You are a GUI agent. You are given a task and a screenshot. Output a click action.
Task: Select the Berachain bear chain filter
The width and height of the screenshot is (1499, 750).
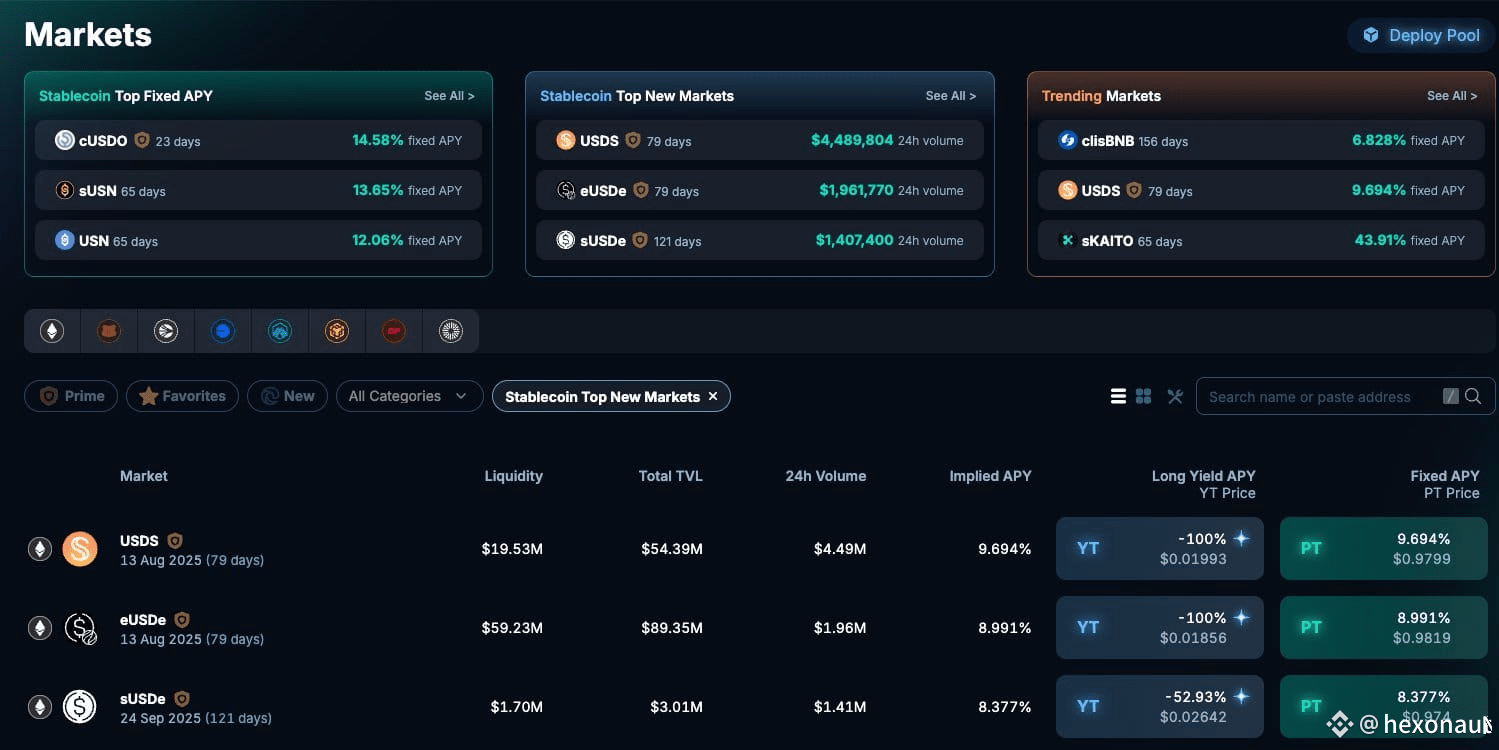109,331
